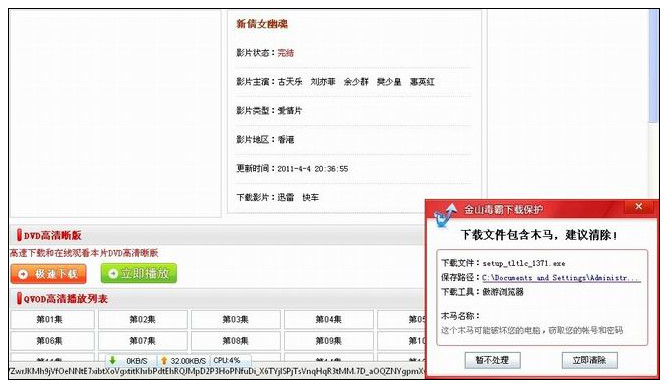Image resolution: width=668 pixels, height=388 pixels.
Task: Open episode 第03集
Action: [x=236, y=319]
